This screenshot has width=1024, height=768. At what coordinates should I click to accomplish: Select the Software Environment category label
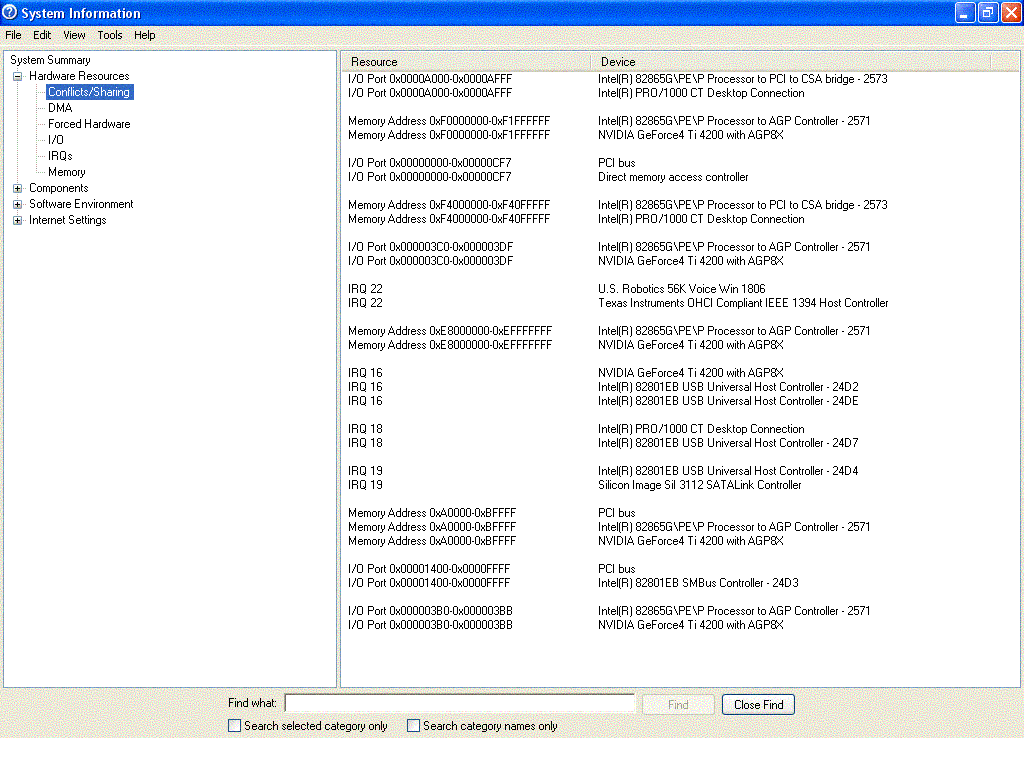(81, 204)
